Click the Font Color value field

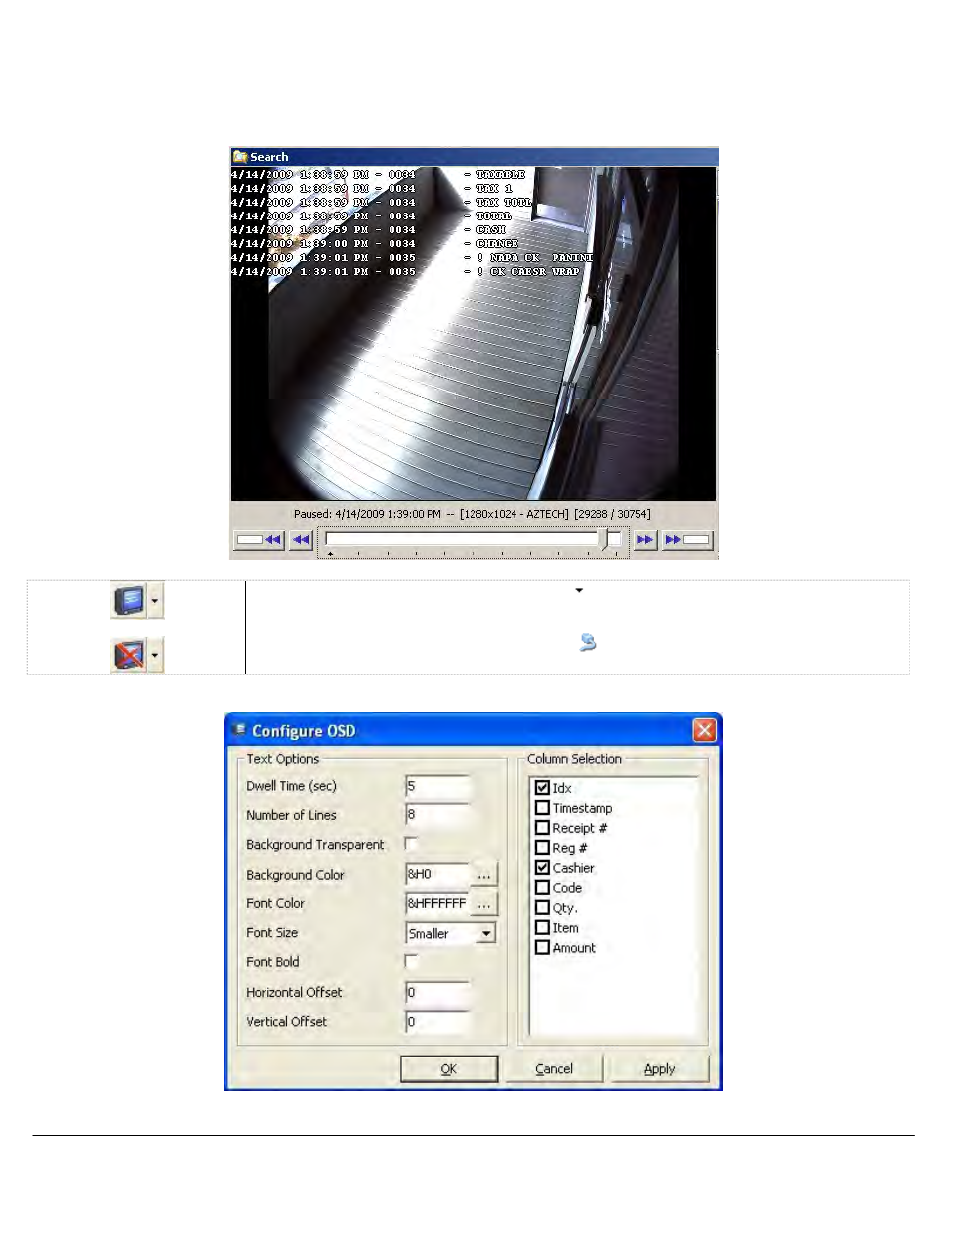click(437, 904)
